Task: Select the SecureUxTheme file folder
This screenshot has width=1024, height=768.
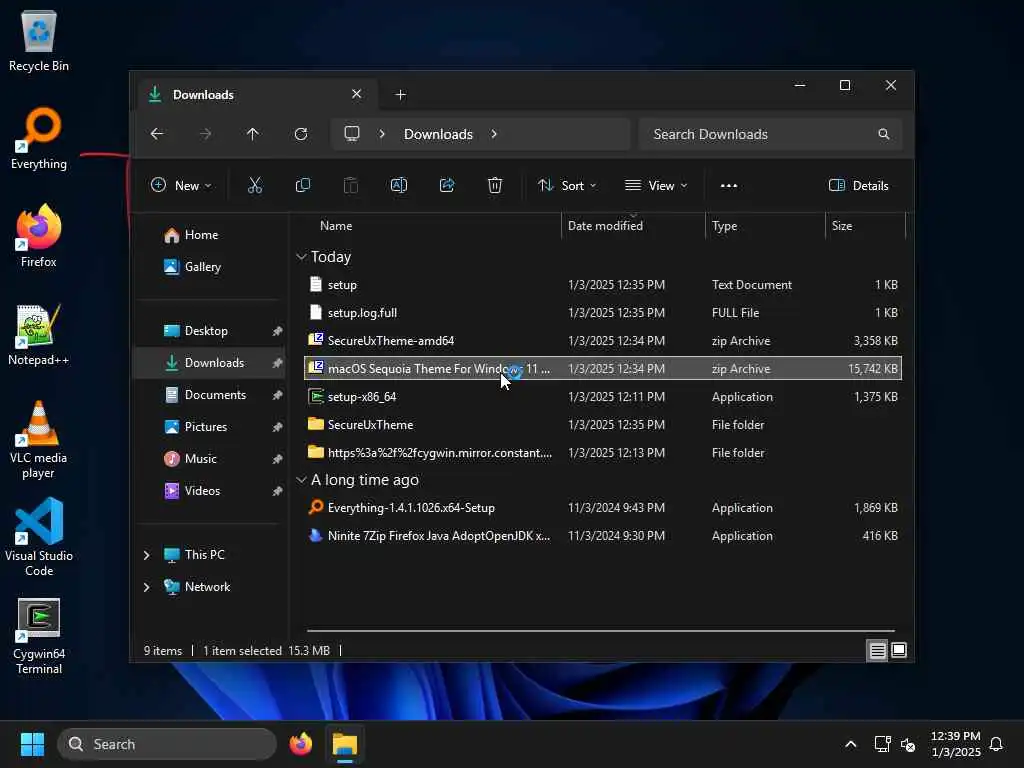Action: (x=602, y=424)
